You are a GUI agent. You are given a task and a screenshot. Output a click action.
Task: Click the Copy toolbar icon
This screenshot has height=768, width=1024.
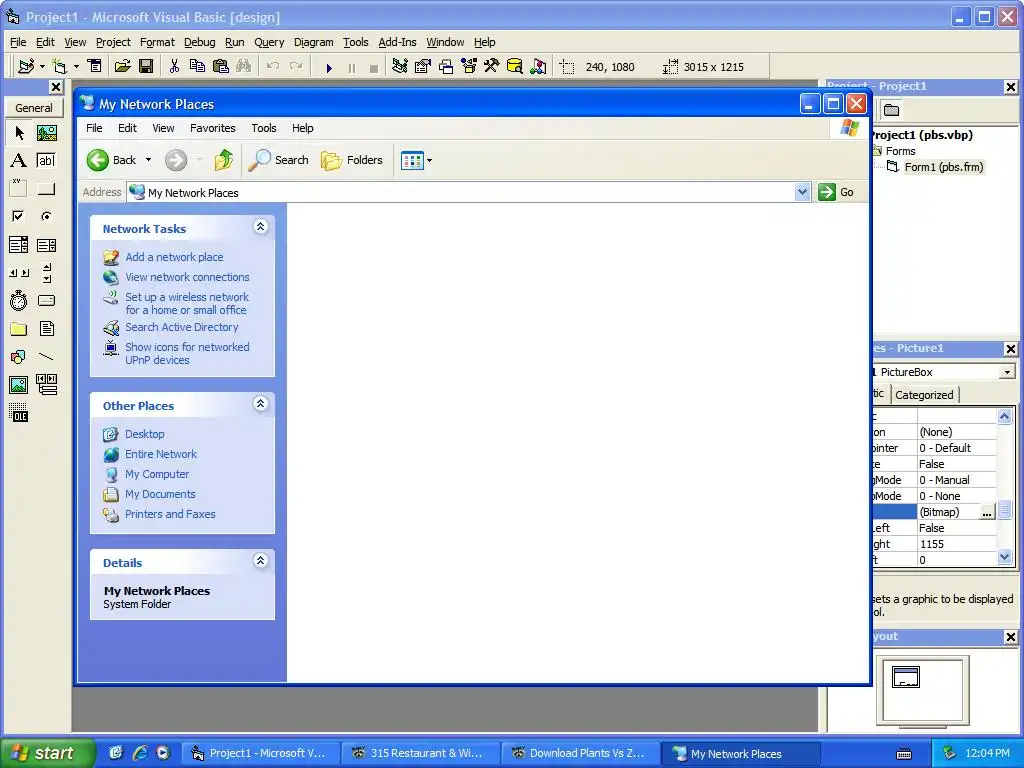(x=197, y=67)
